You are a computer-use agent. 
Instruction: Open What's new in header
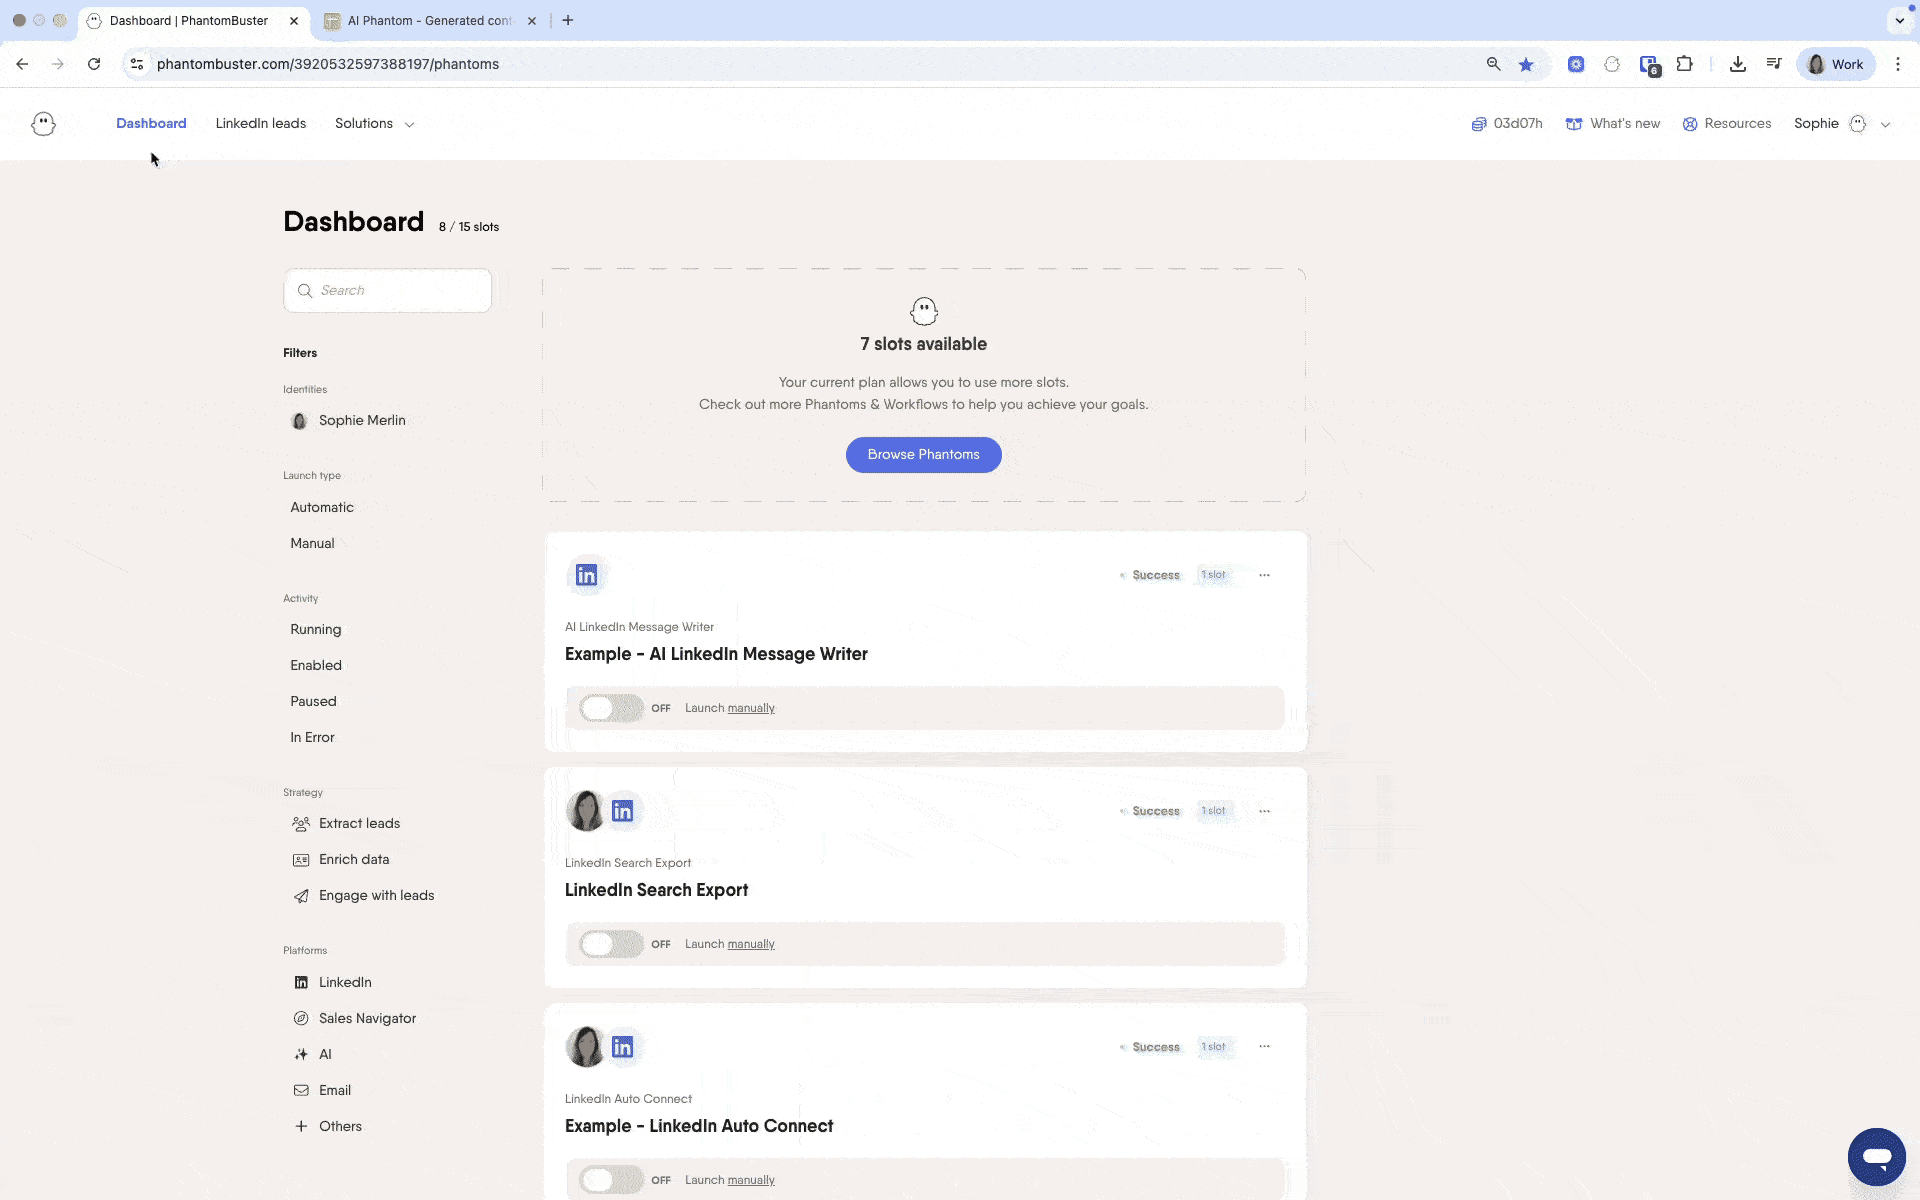click(1613, 124)
